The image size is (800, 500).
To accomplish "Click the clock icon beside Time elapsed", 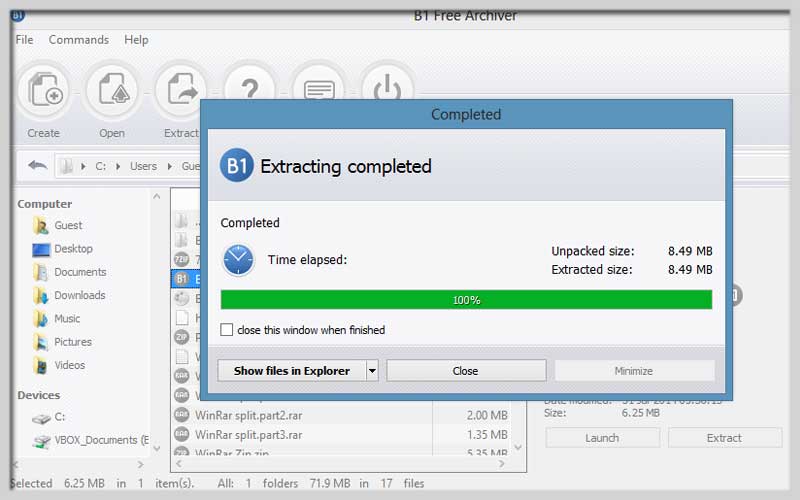I will (238, 260).
